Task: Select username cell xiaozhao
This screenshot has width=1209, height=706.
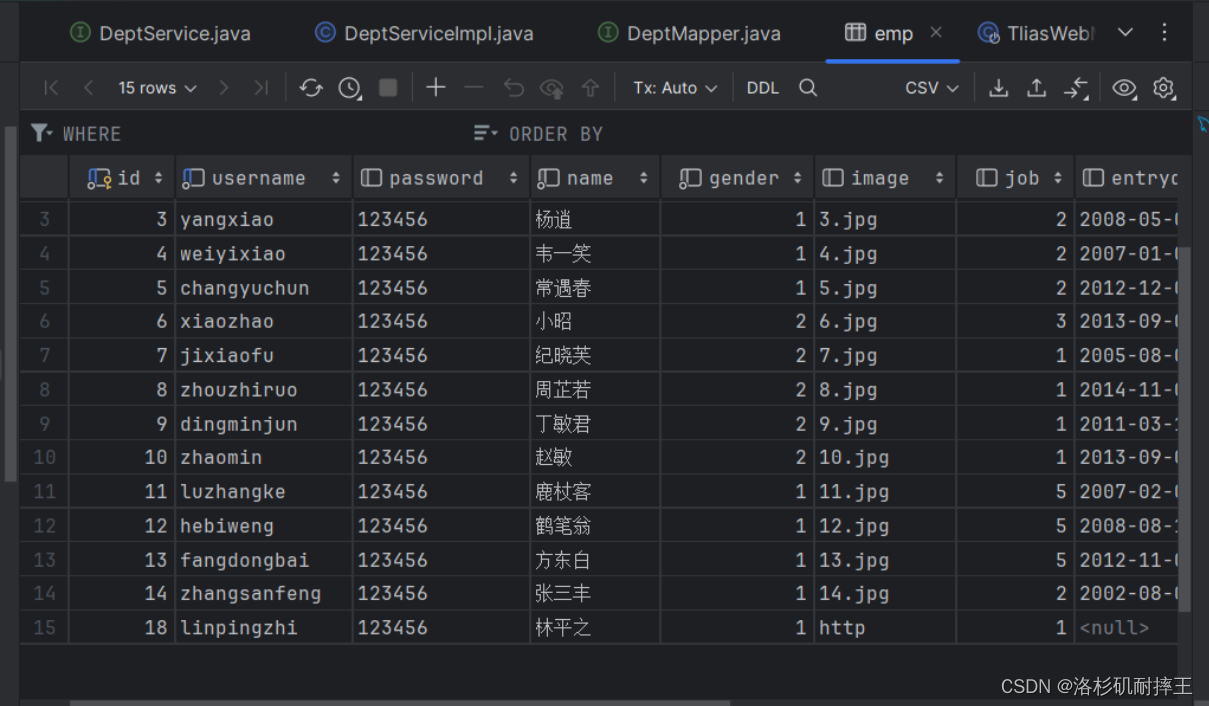Action: point(264,321)
